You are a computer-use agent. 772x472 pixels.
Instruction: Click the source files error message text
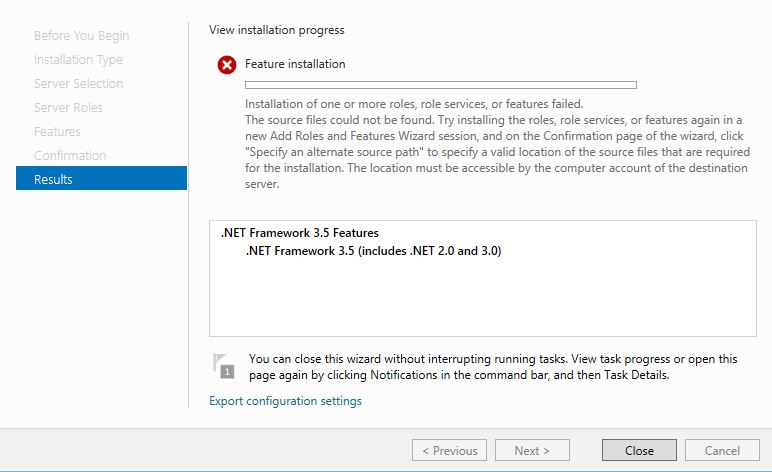(497, 152)
